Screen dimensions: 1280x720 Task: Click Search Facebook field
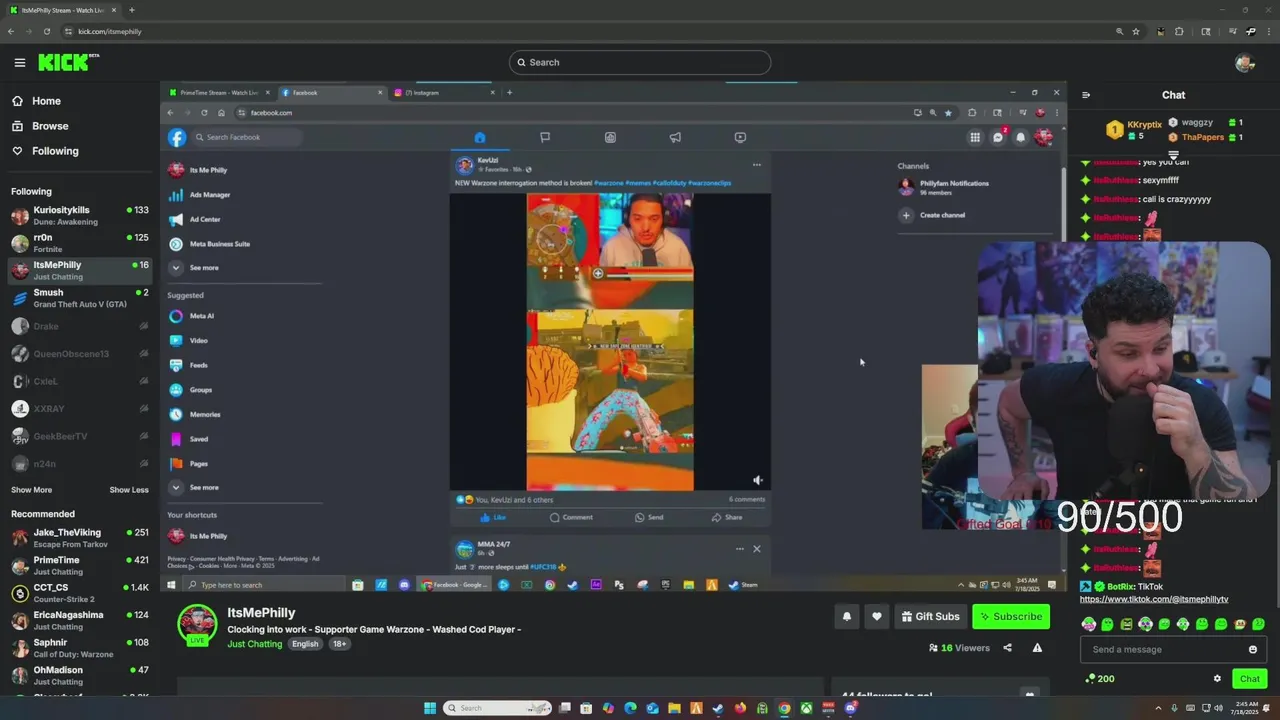click(x=245, y=137)
